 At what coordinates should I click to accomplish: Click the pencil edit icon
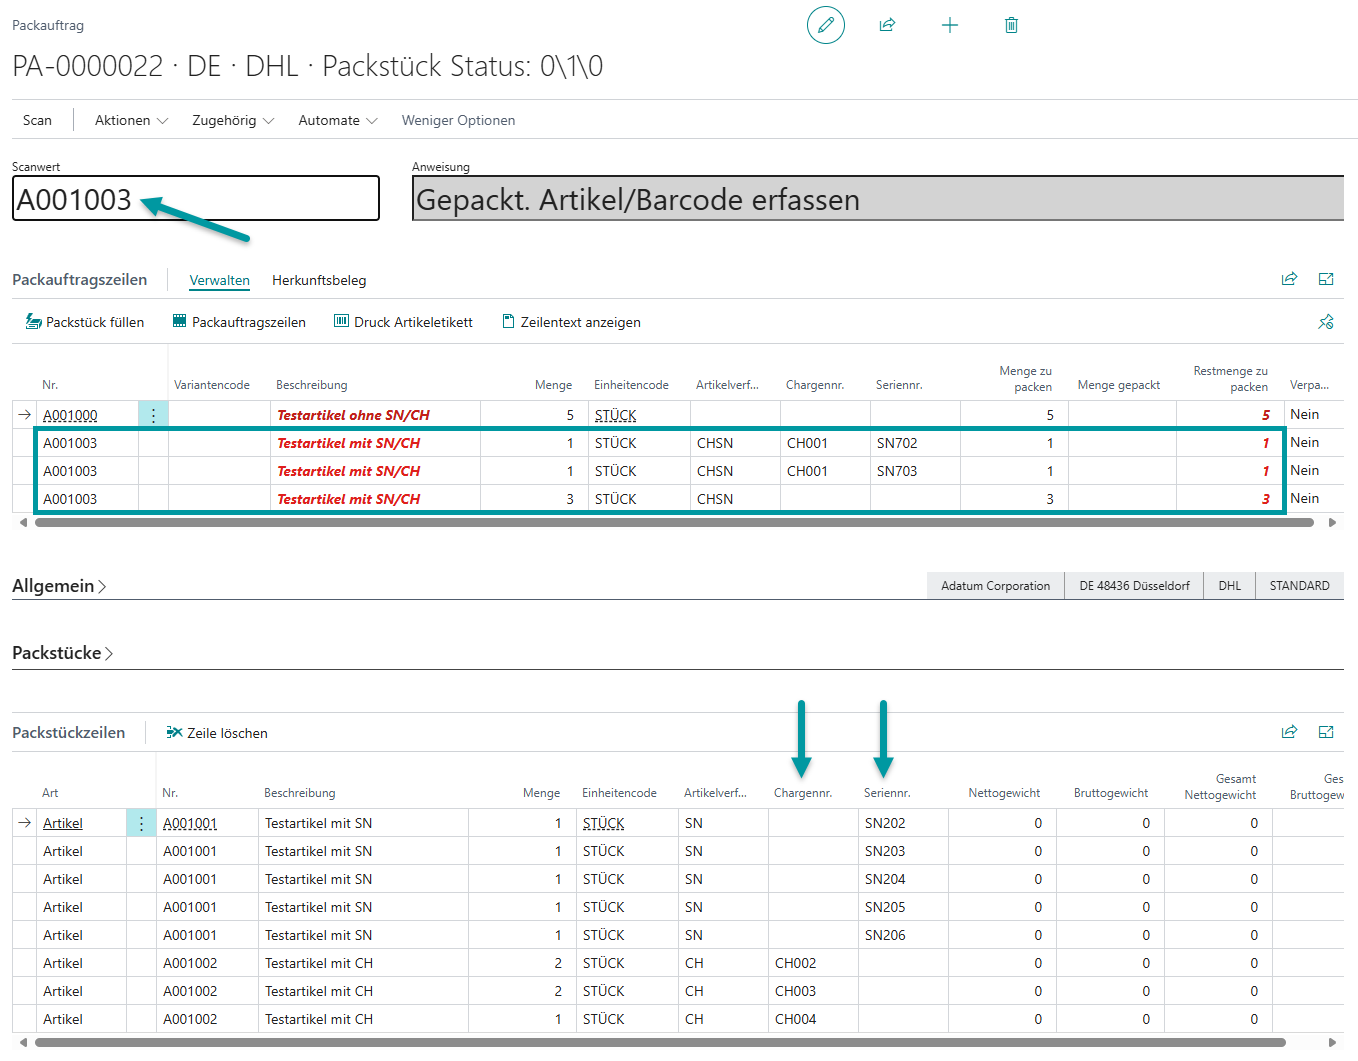coord(825,25)
